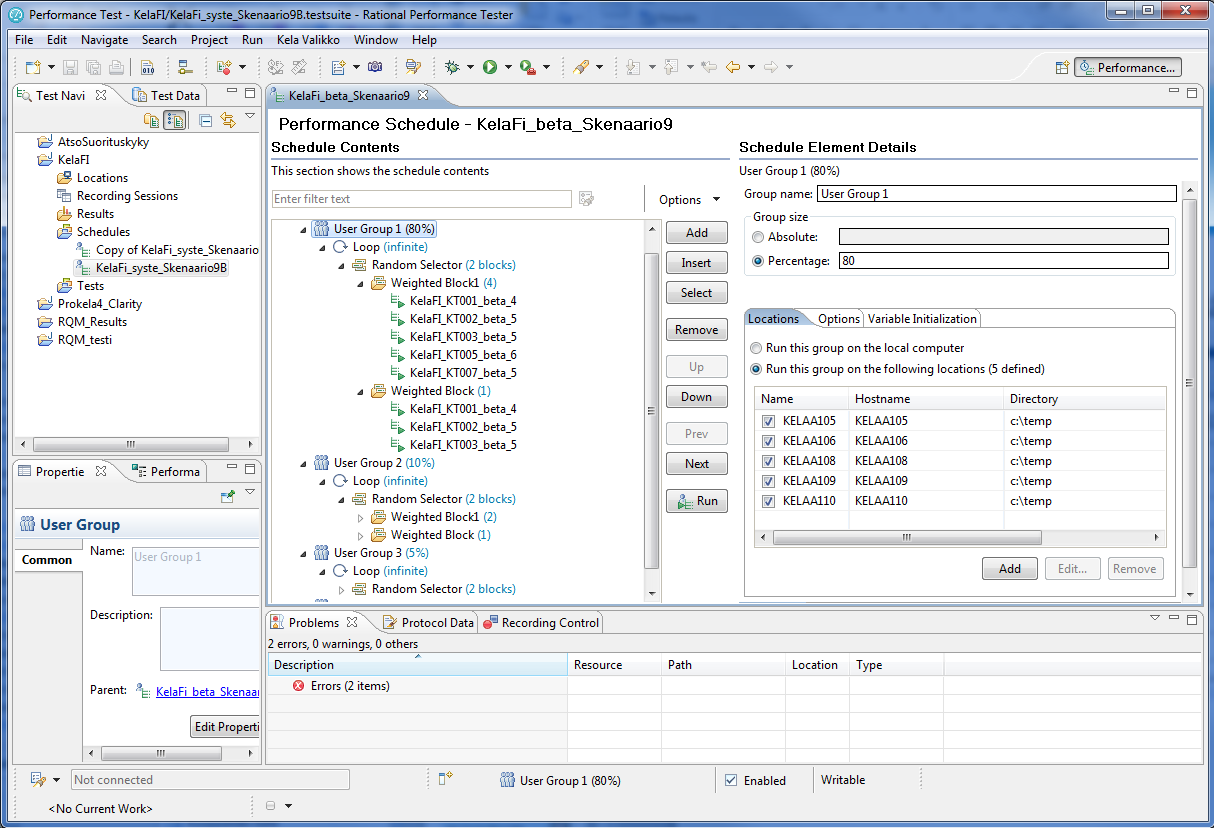The image size is (1214, 828).
Task: Click the camera capture toolbar icon
Action: (375, 67)
